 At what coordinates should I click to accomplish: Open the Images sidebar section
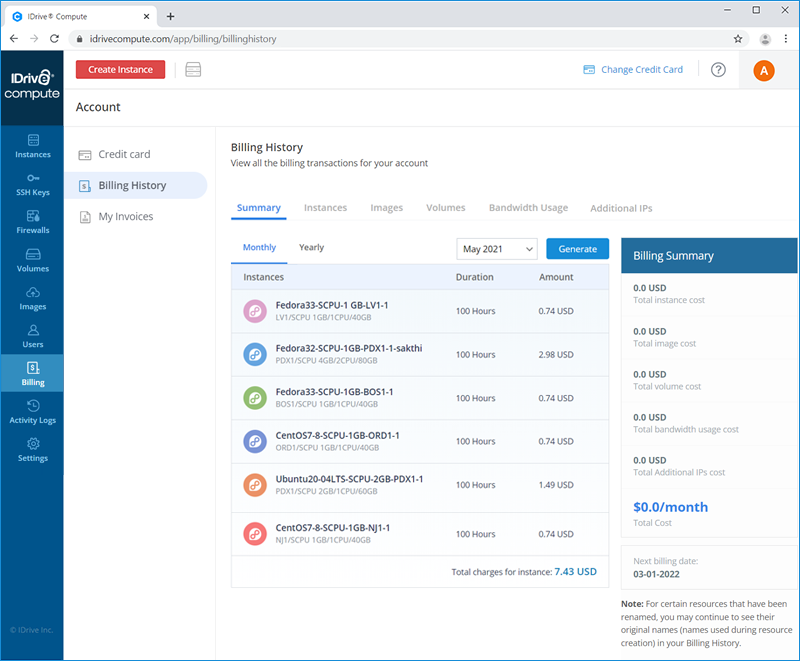(x=33, y=298)
